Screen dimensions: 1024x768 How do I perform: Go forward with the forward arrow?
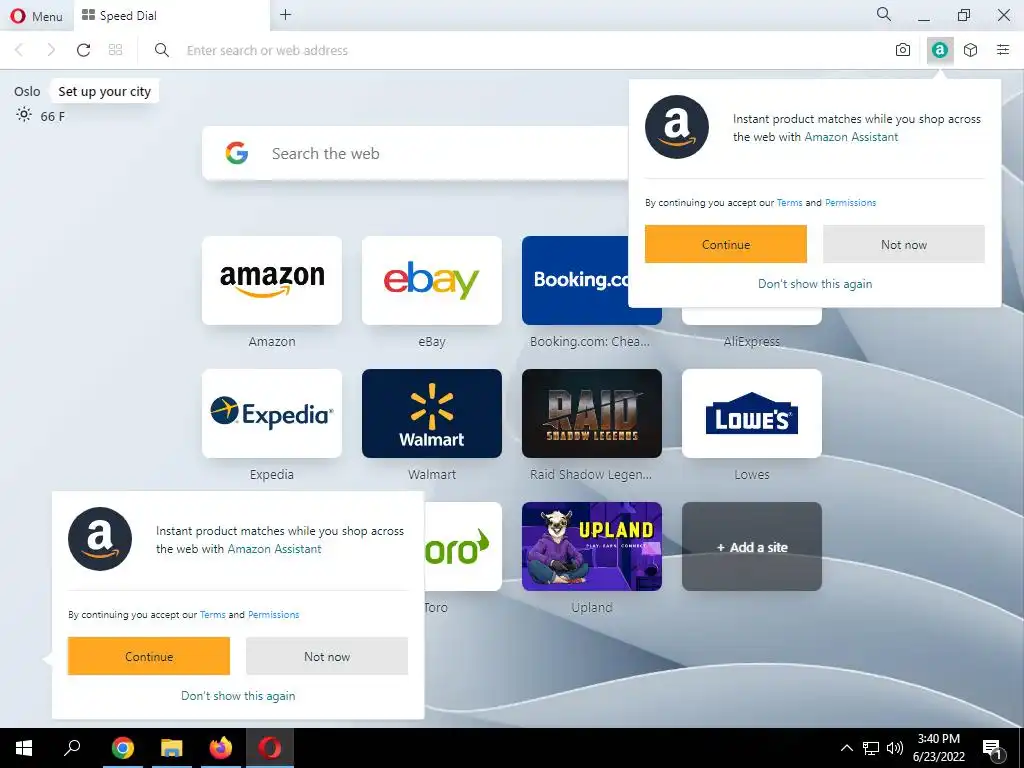pos(51,50)
